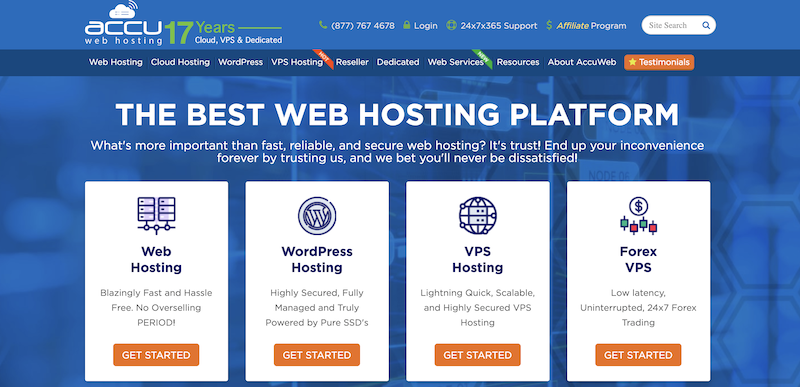This screenshot has width=800, height=387.
Task: Click the Web Hosting card title
Action: (x=156, y=260)
